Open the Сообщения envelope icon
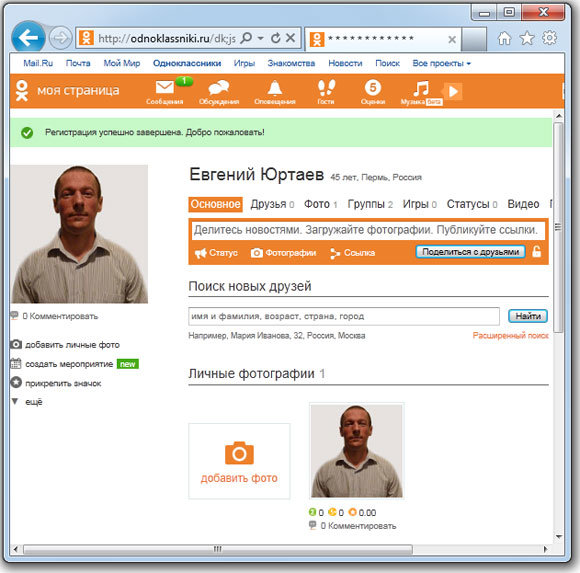Image resolution: width=580 pixels, height=573 pixels. (165, 88)
